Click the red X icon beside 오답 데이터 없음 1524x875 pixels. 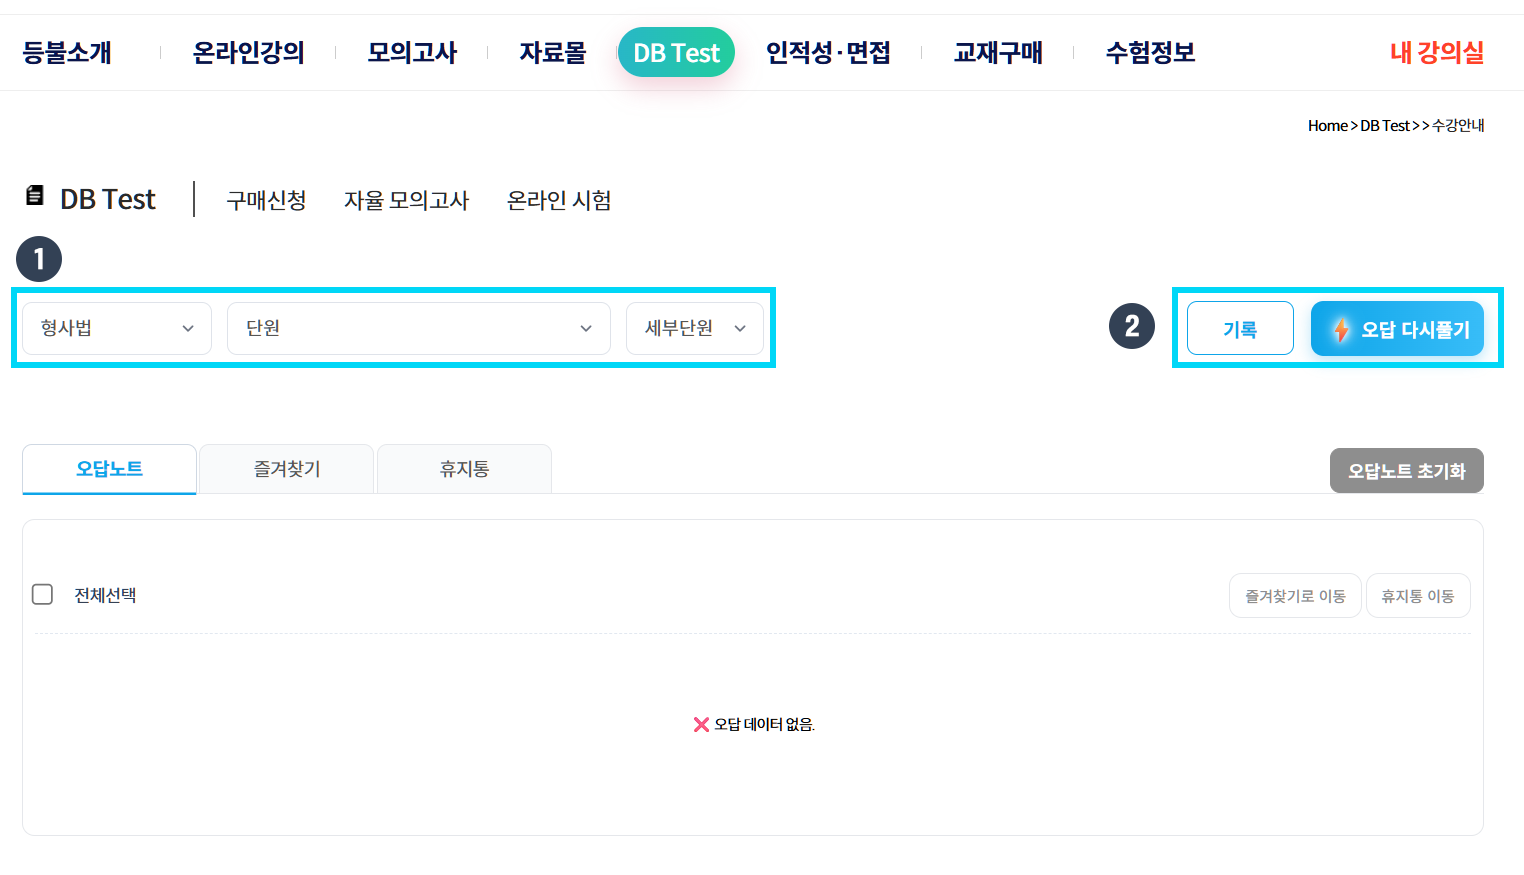click(x=701, y=725)
